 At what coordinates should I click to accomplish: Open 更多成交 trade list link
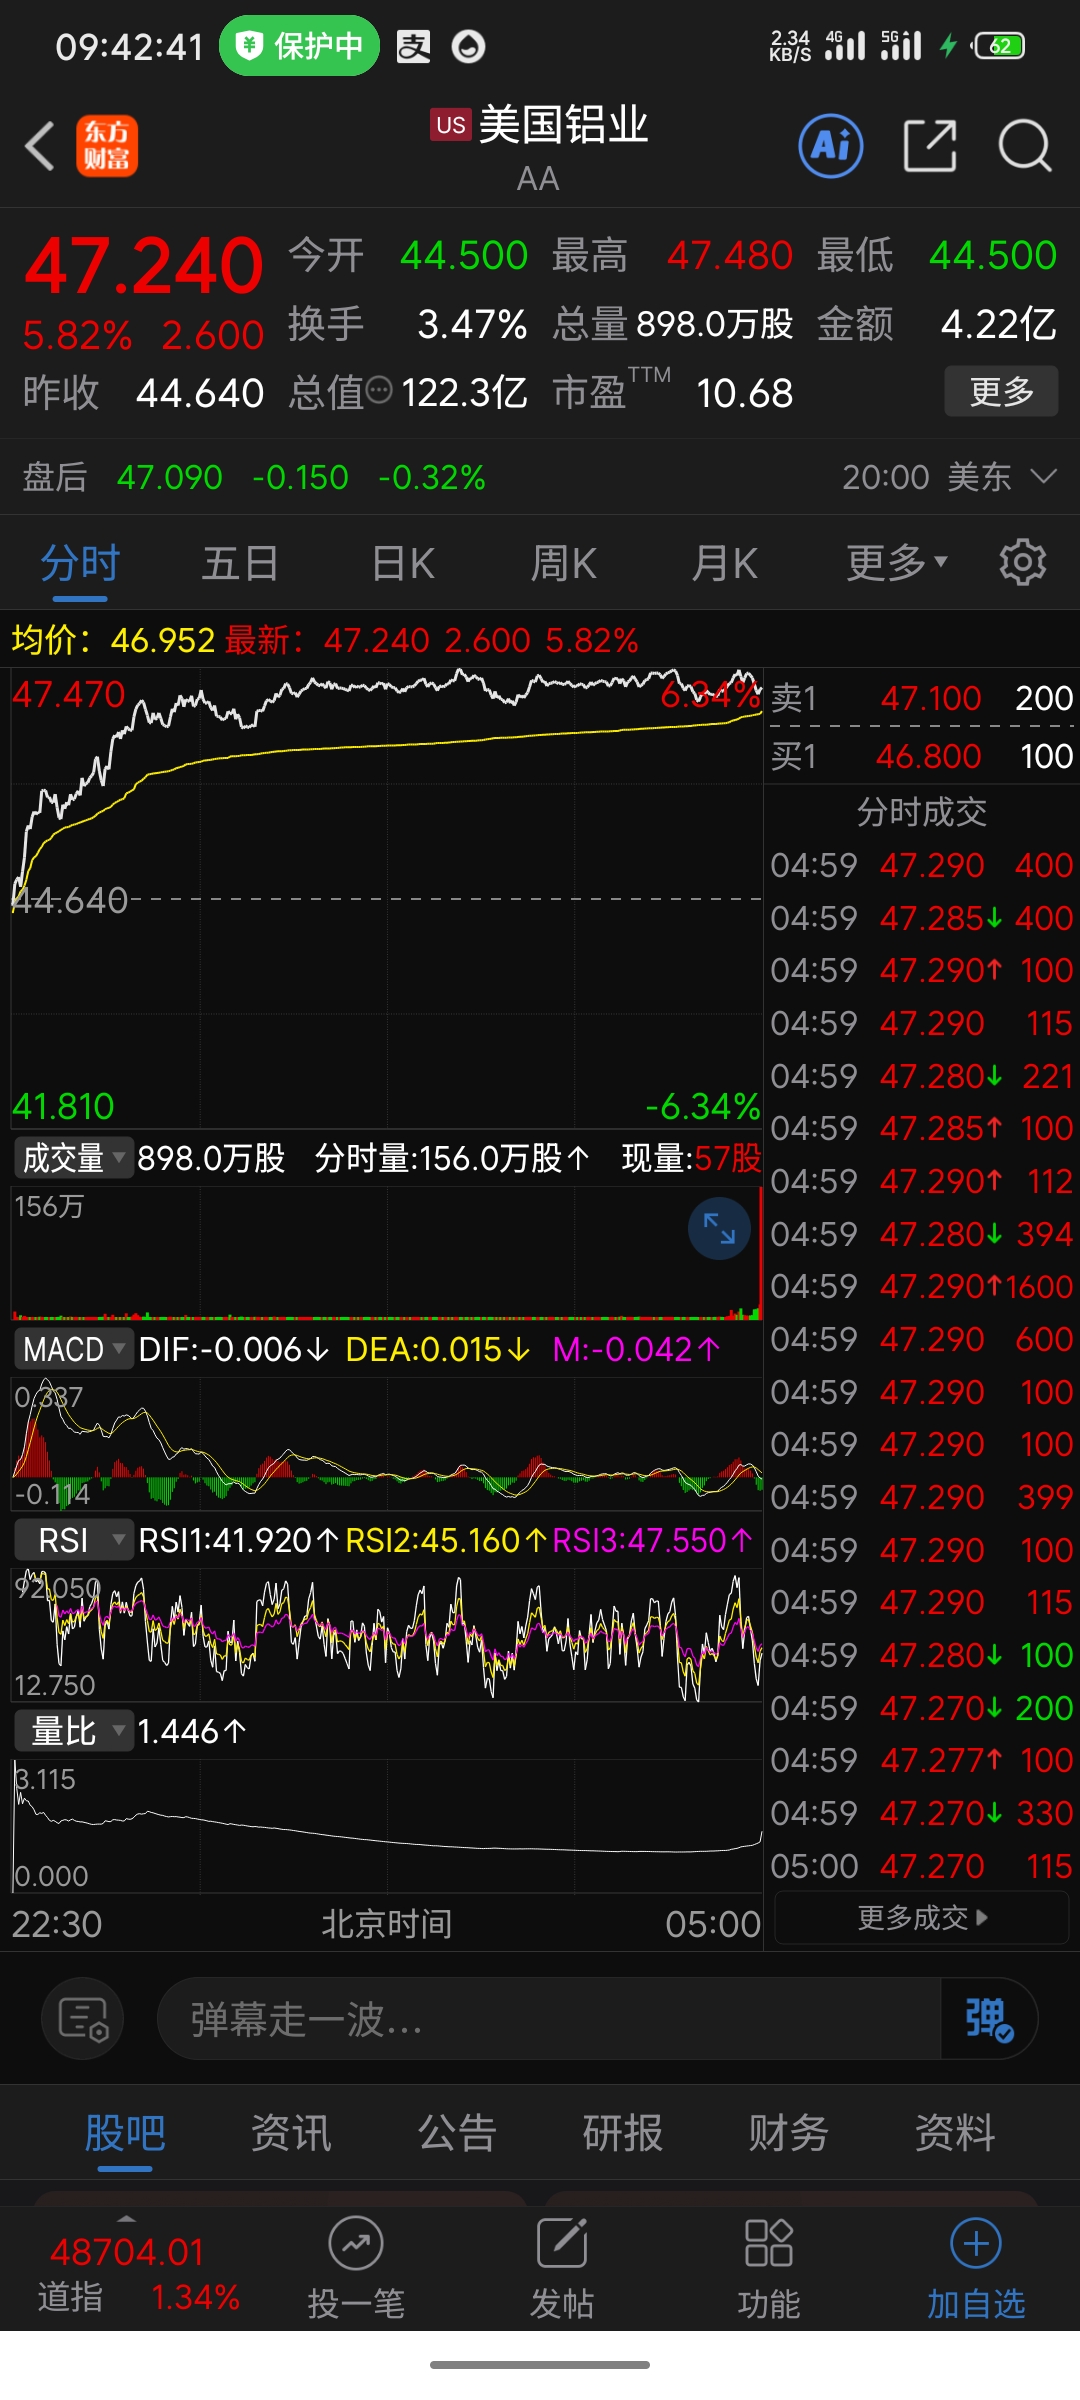point(922,1917)
